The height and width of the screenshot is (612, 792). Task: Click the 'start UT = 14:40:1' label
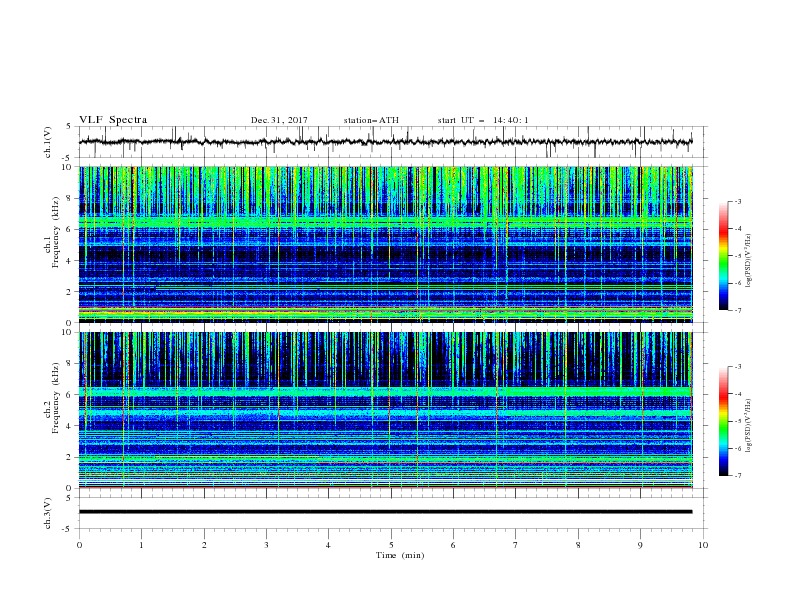coord(483,120)
